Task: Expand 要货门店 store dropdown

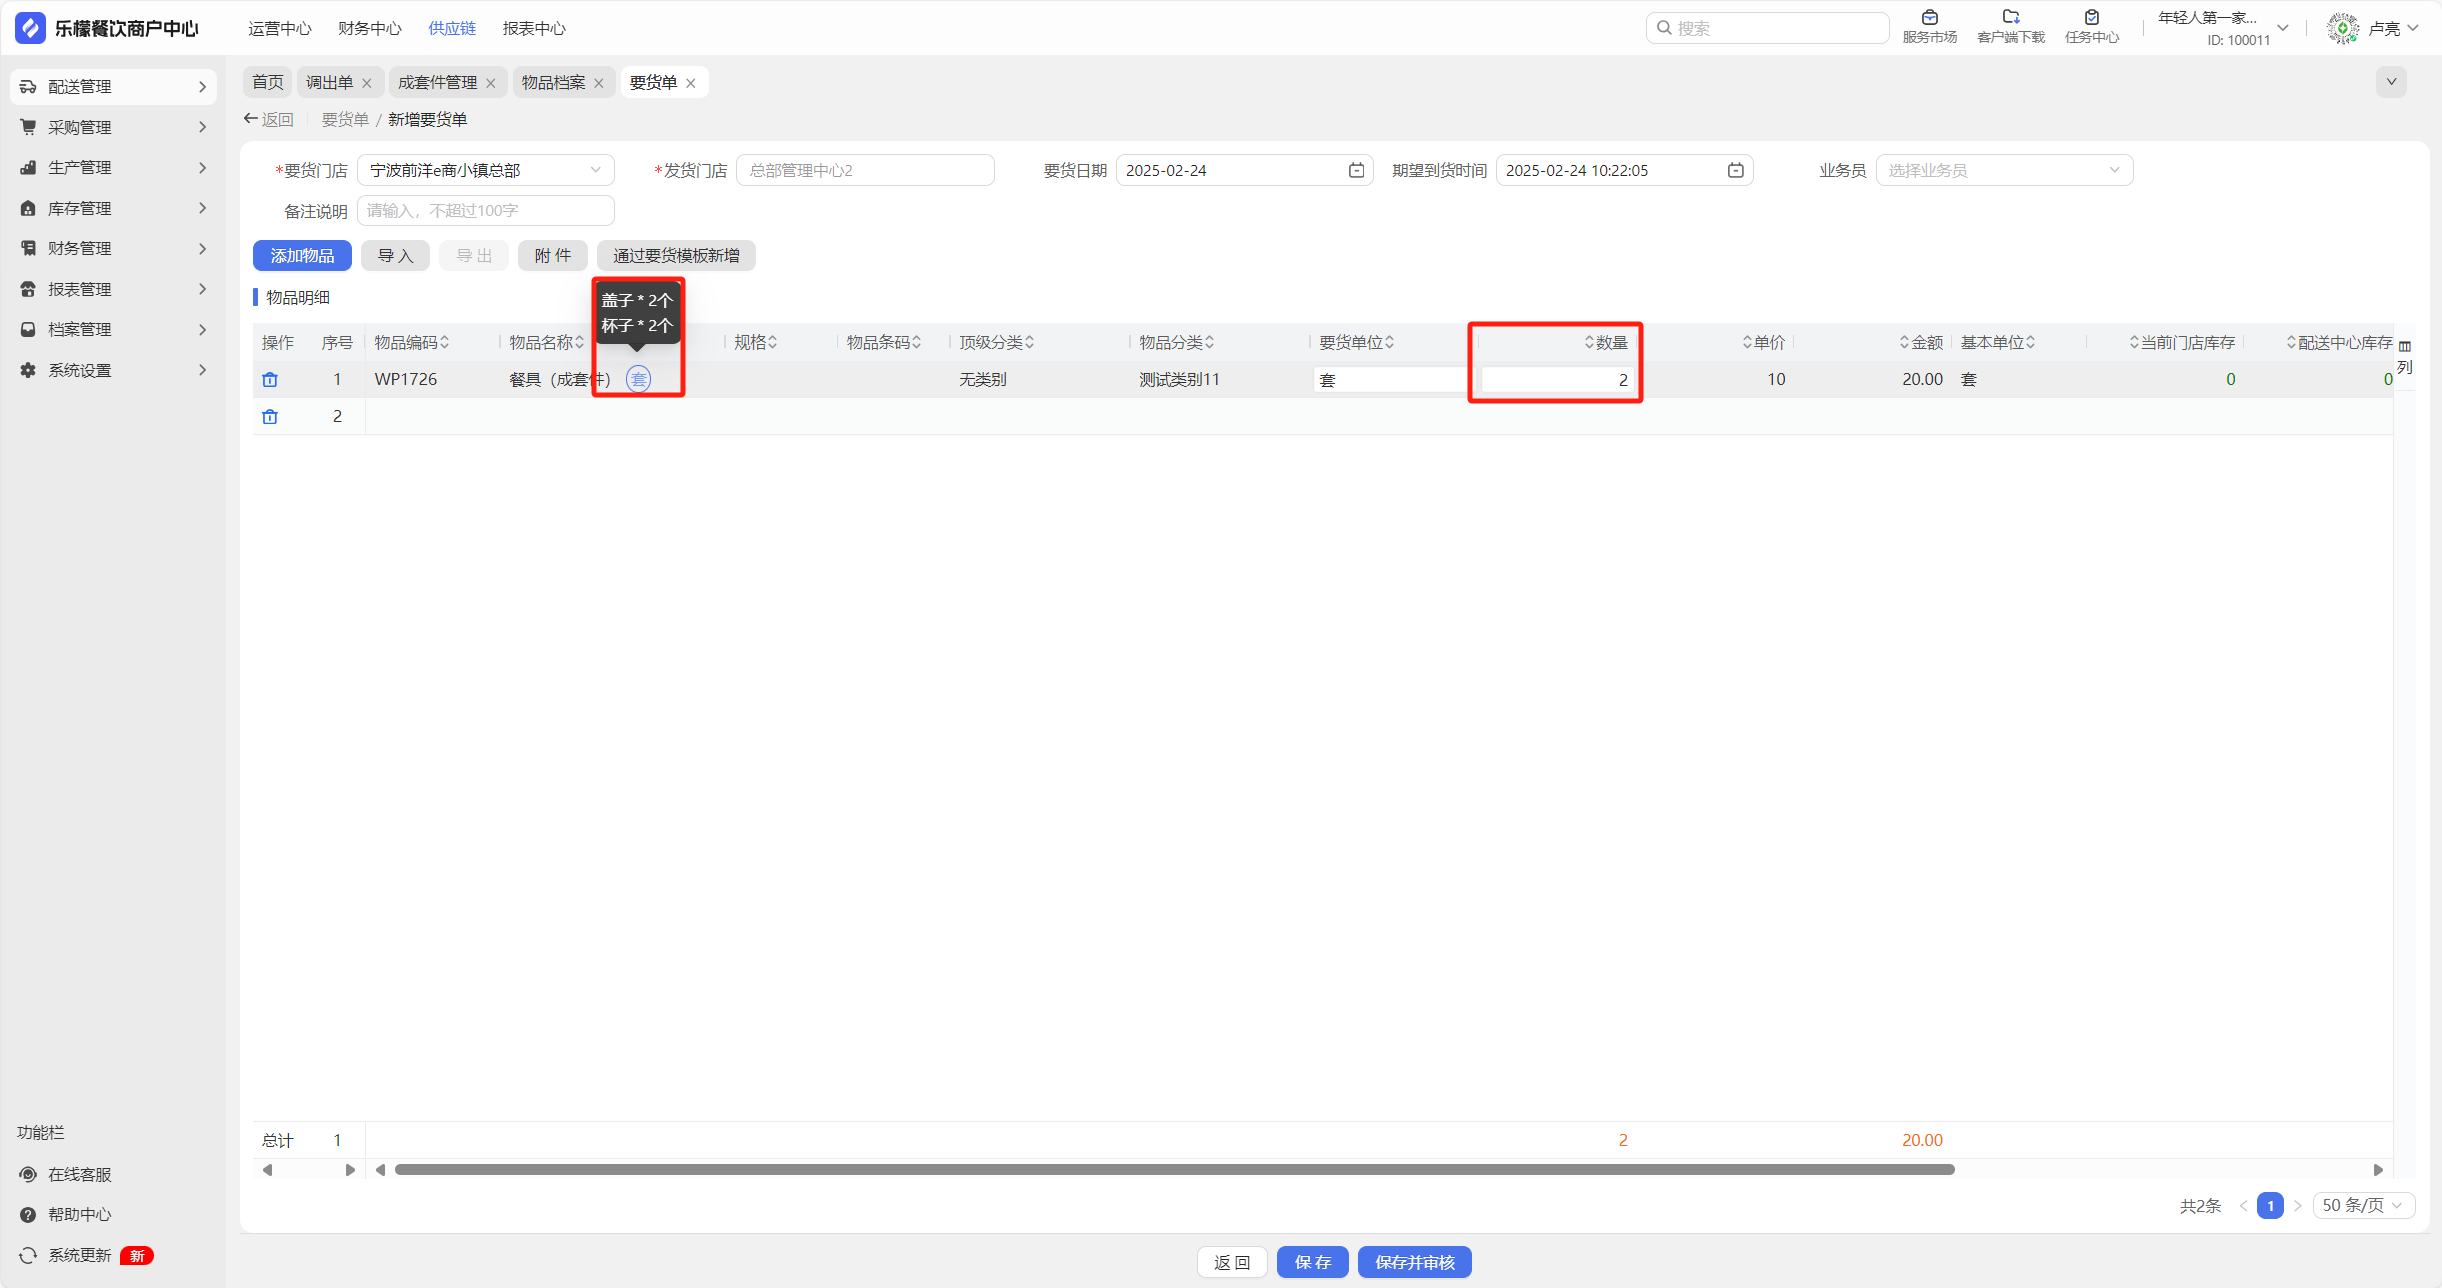Action: coord(595,171)
